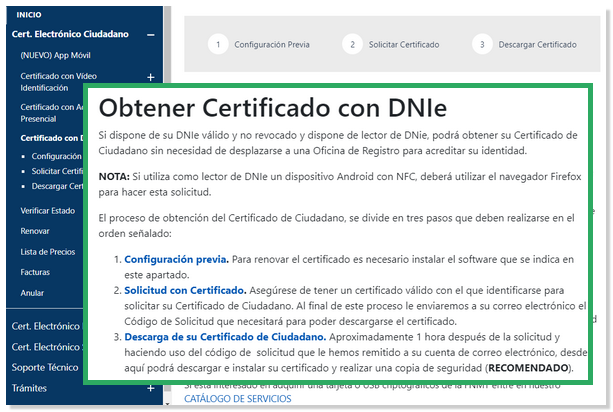Viewport: 613px width, 412px height.
Task: Open Lista de Precios sidebar item
Action: [50, 251]
